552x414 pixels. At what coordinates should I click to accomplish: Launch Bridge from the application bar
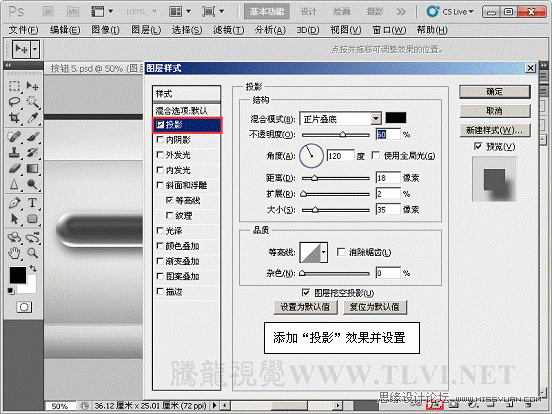point(48,12)
